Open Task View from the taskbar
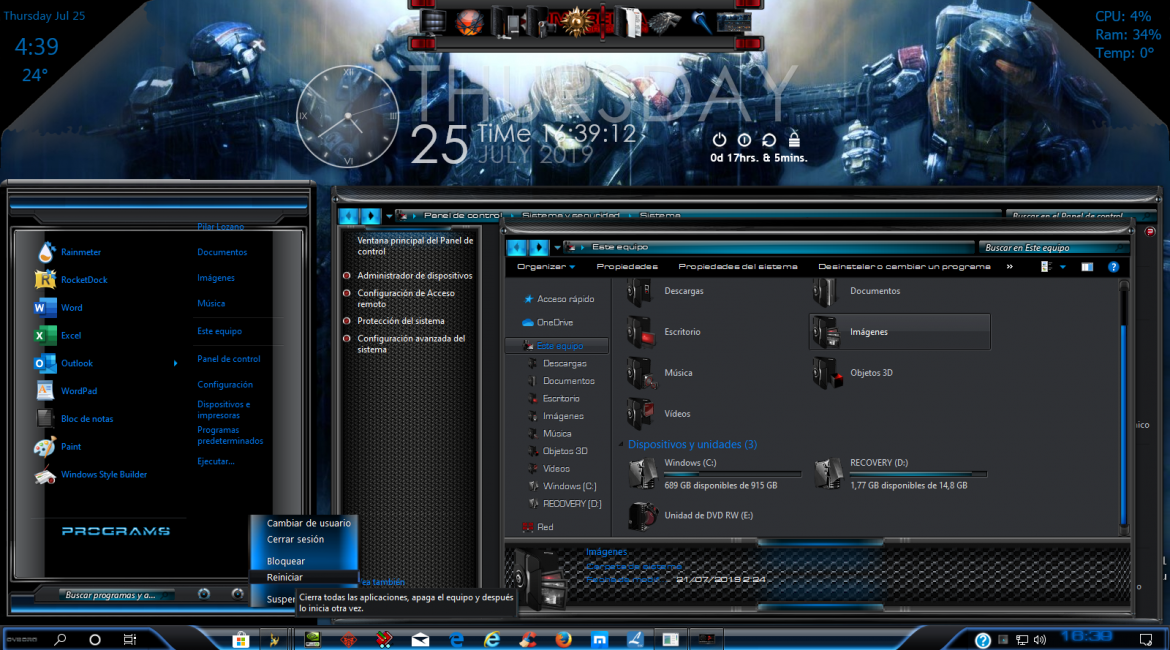This screenshot has width=1170, height=650. (130, 640)
